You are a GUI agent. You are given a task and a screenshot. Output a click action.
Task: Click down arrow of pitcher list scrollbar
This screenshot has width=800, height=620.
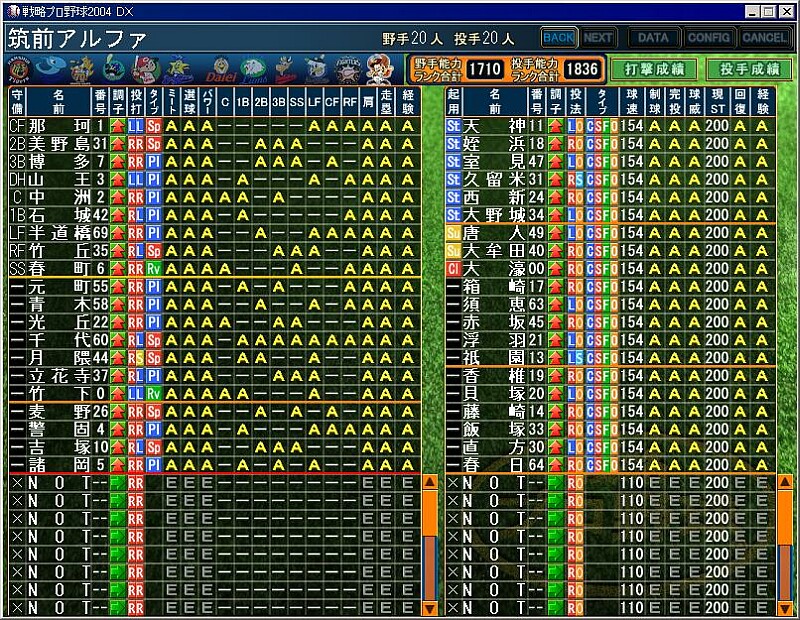(784, 608)
